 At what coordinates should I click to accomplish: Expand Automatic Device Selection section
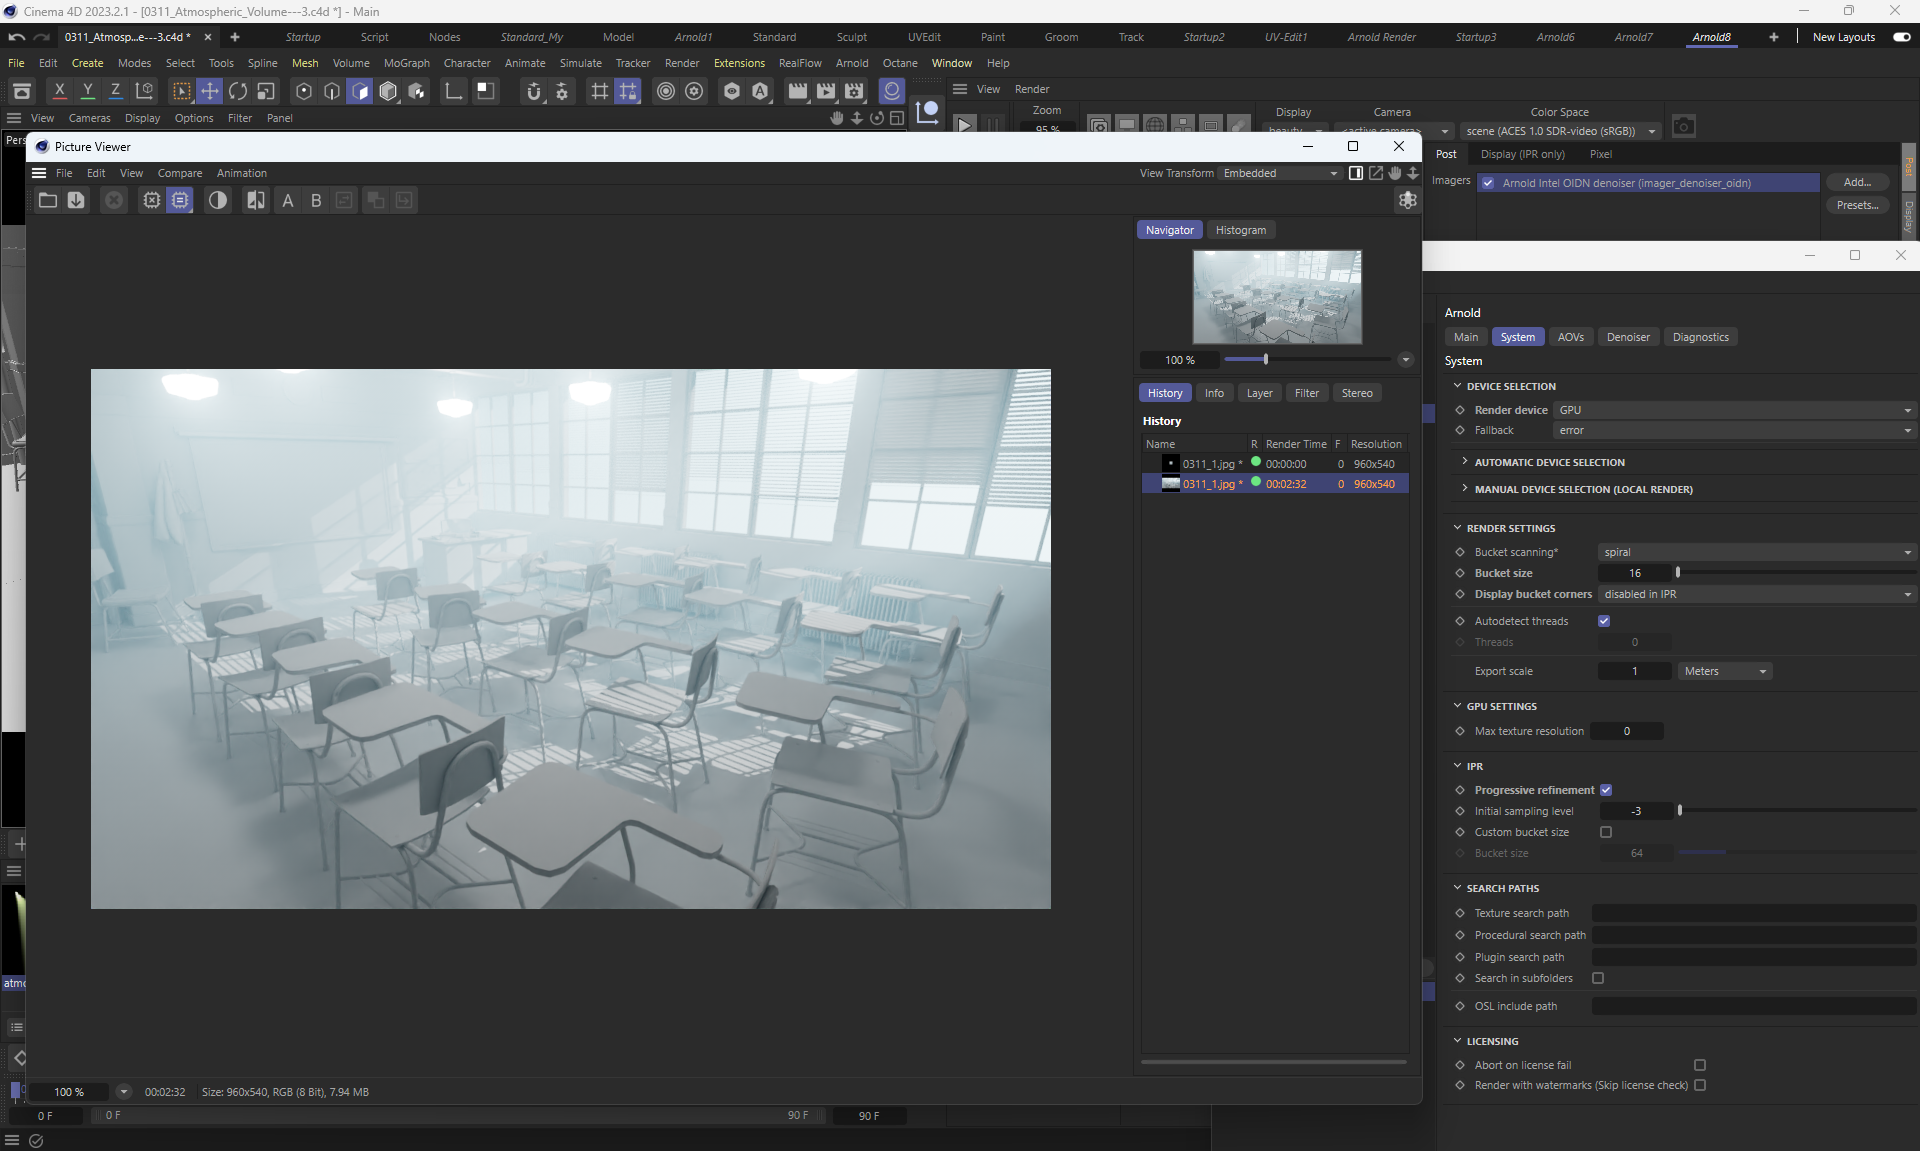pyautogui.click(x=1549, y=462)
